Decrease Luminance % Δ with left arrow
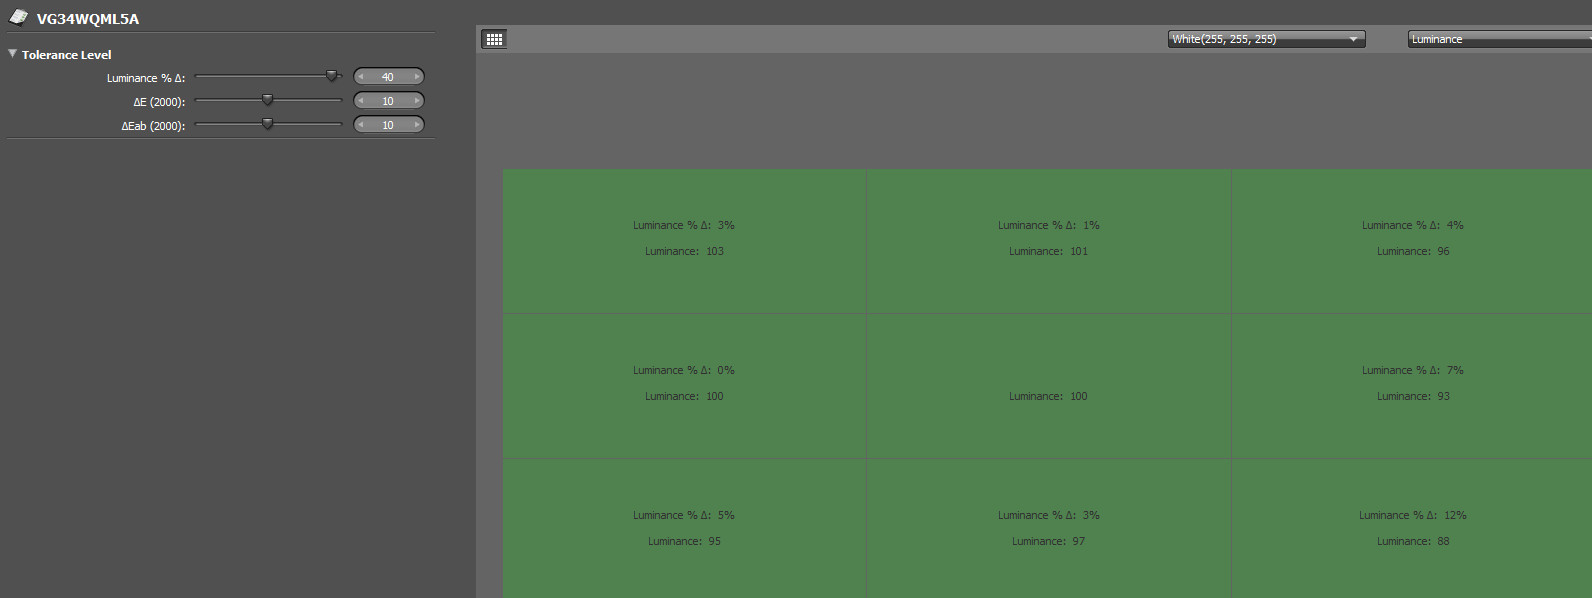 (x=361, y=77)
